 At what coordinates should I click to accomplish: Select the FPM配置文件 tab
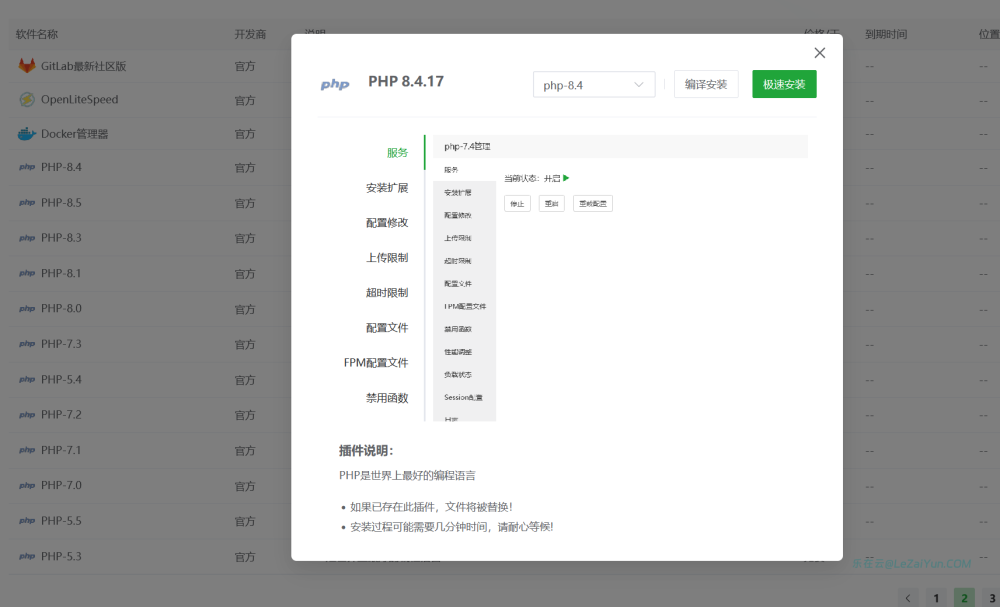(x=376, y=363)
